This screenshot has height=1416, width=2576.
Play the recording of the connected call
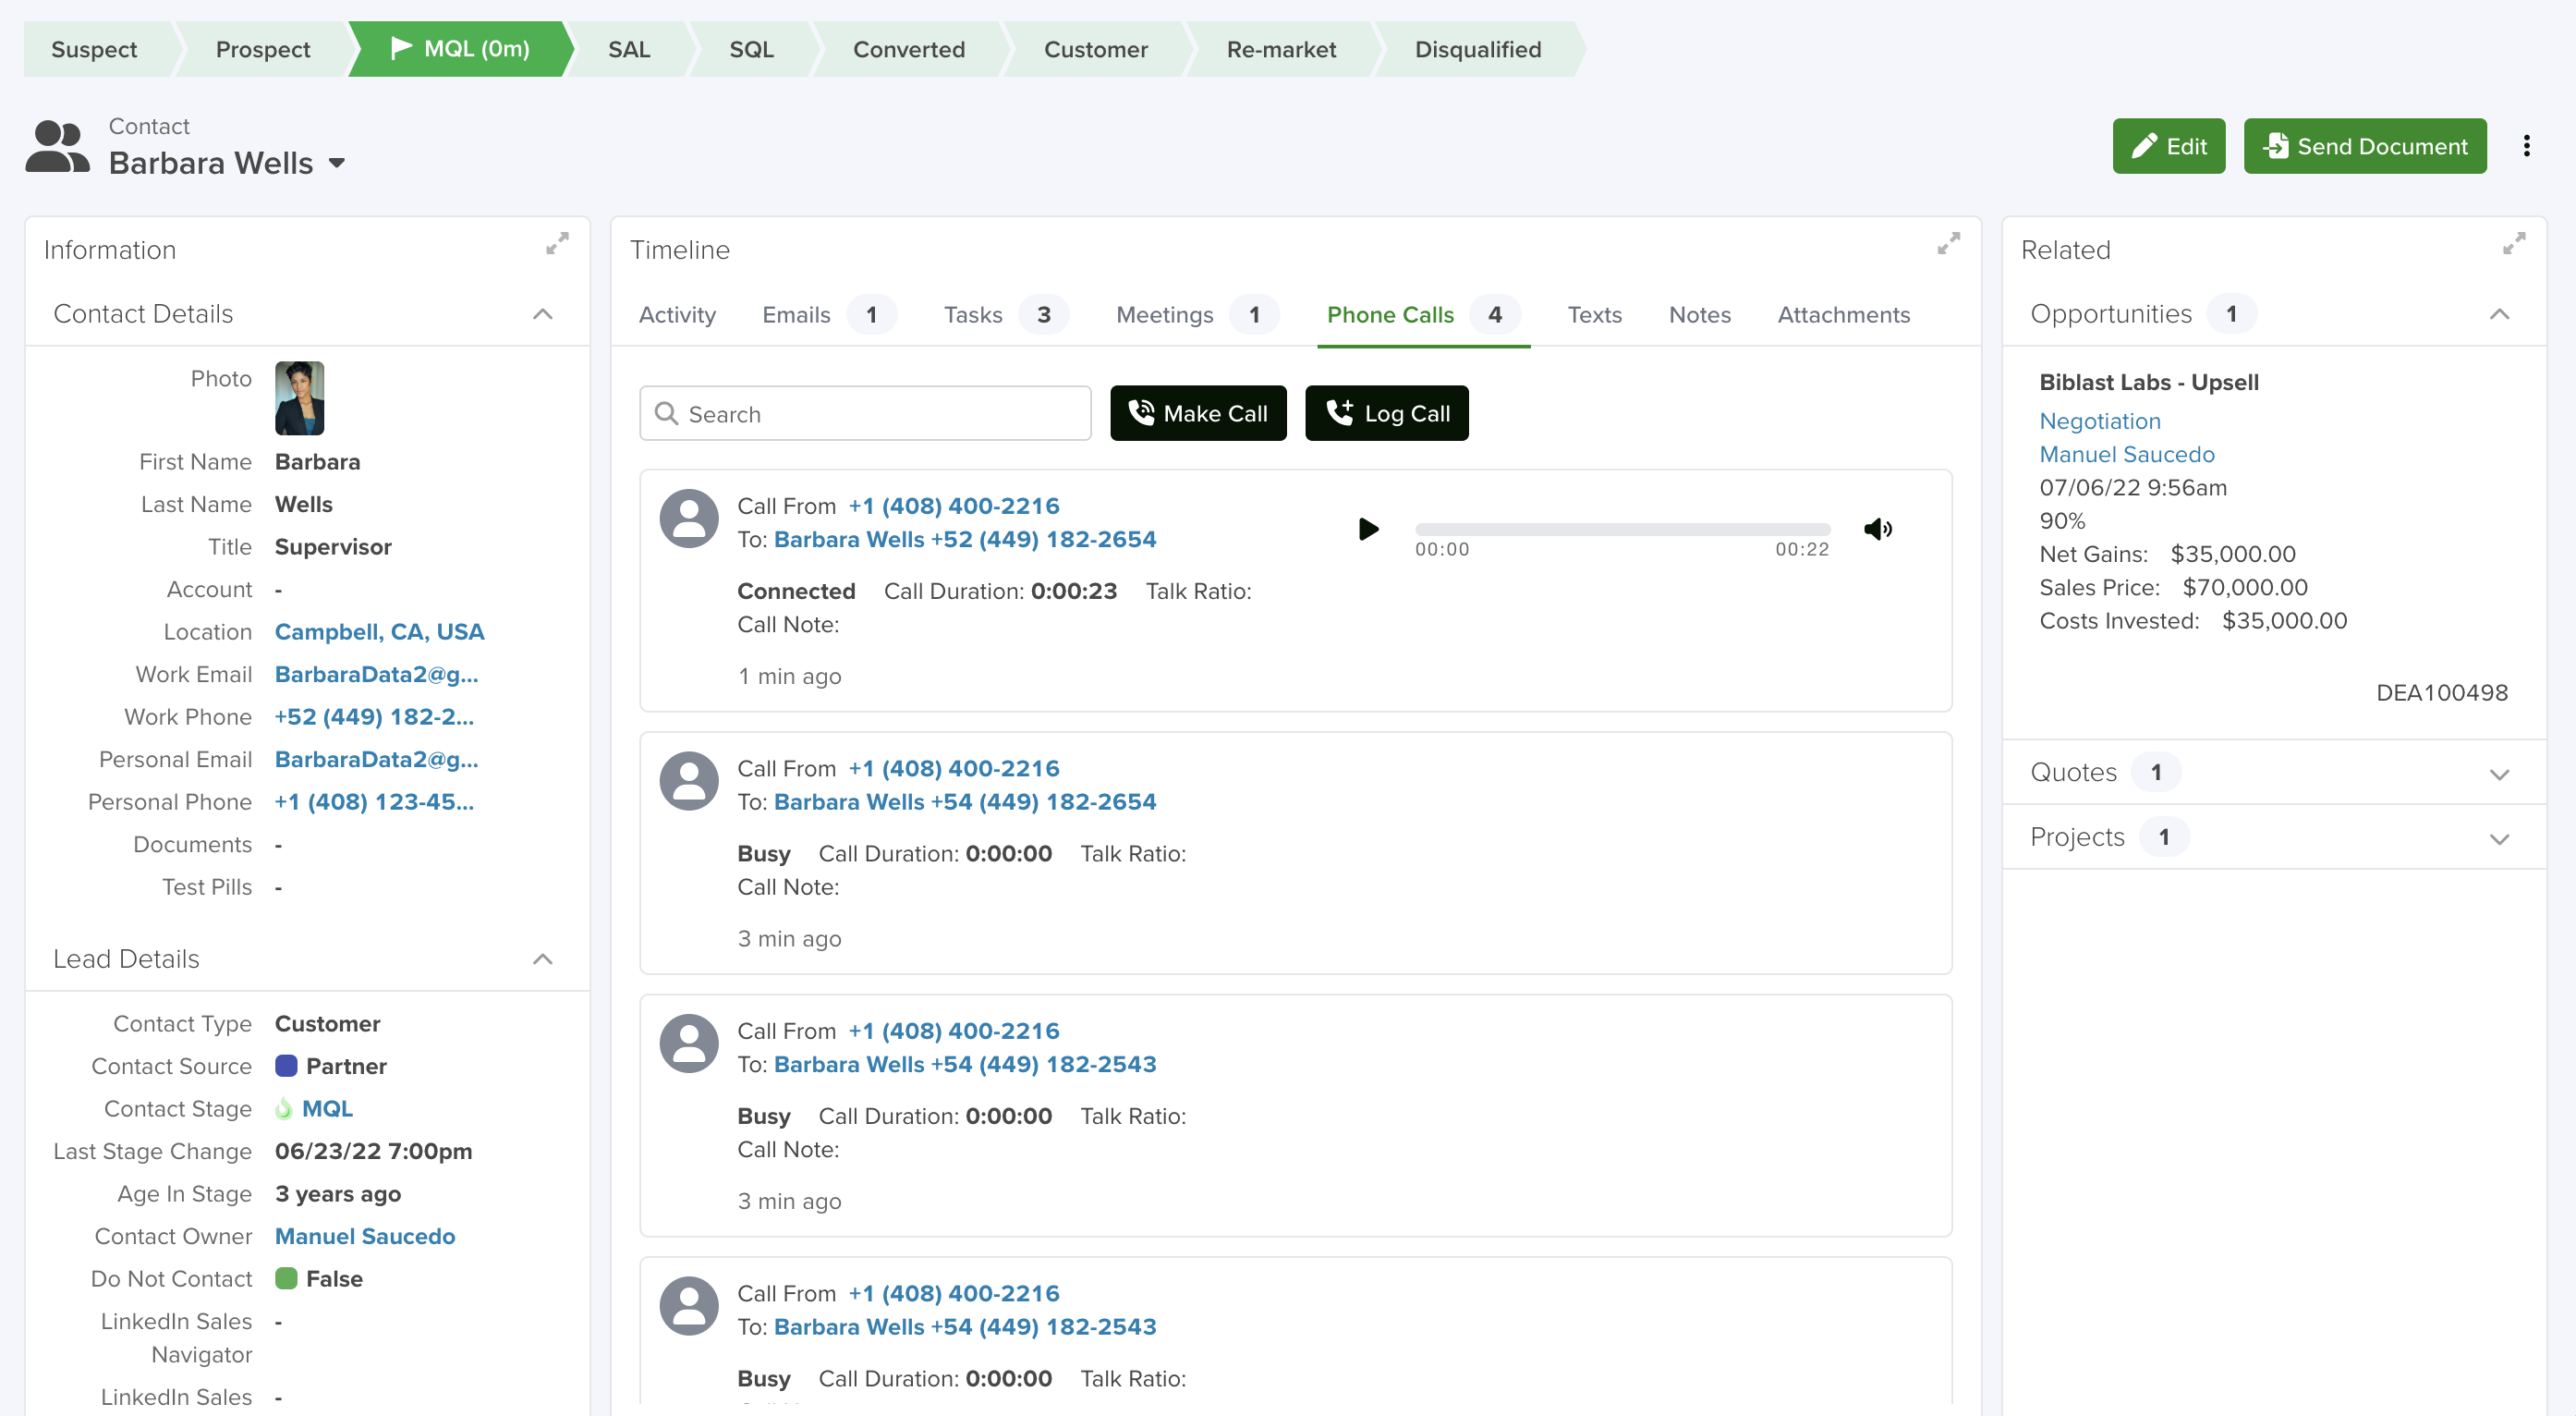click(1368, 529)
